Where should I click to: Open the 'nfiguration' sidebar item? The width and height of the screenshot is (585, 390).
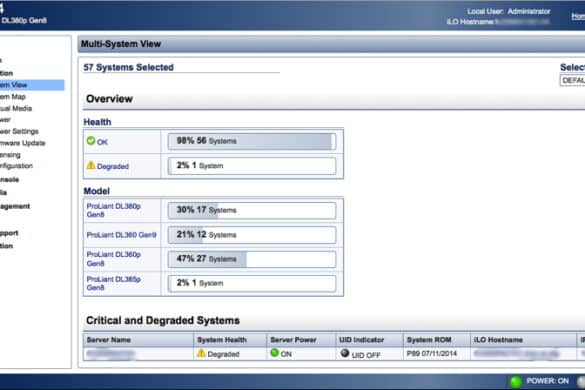[16, 166]
